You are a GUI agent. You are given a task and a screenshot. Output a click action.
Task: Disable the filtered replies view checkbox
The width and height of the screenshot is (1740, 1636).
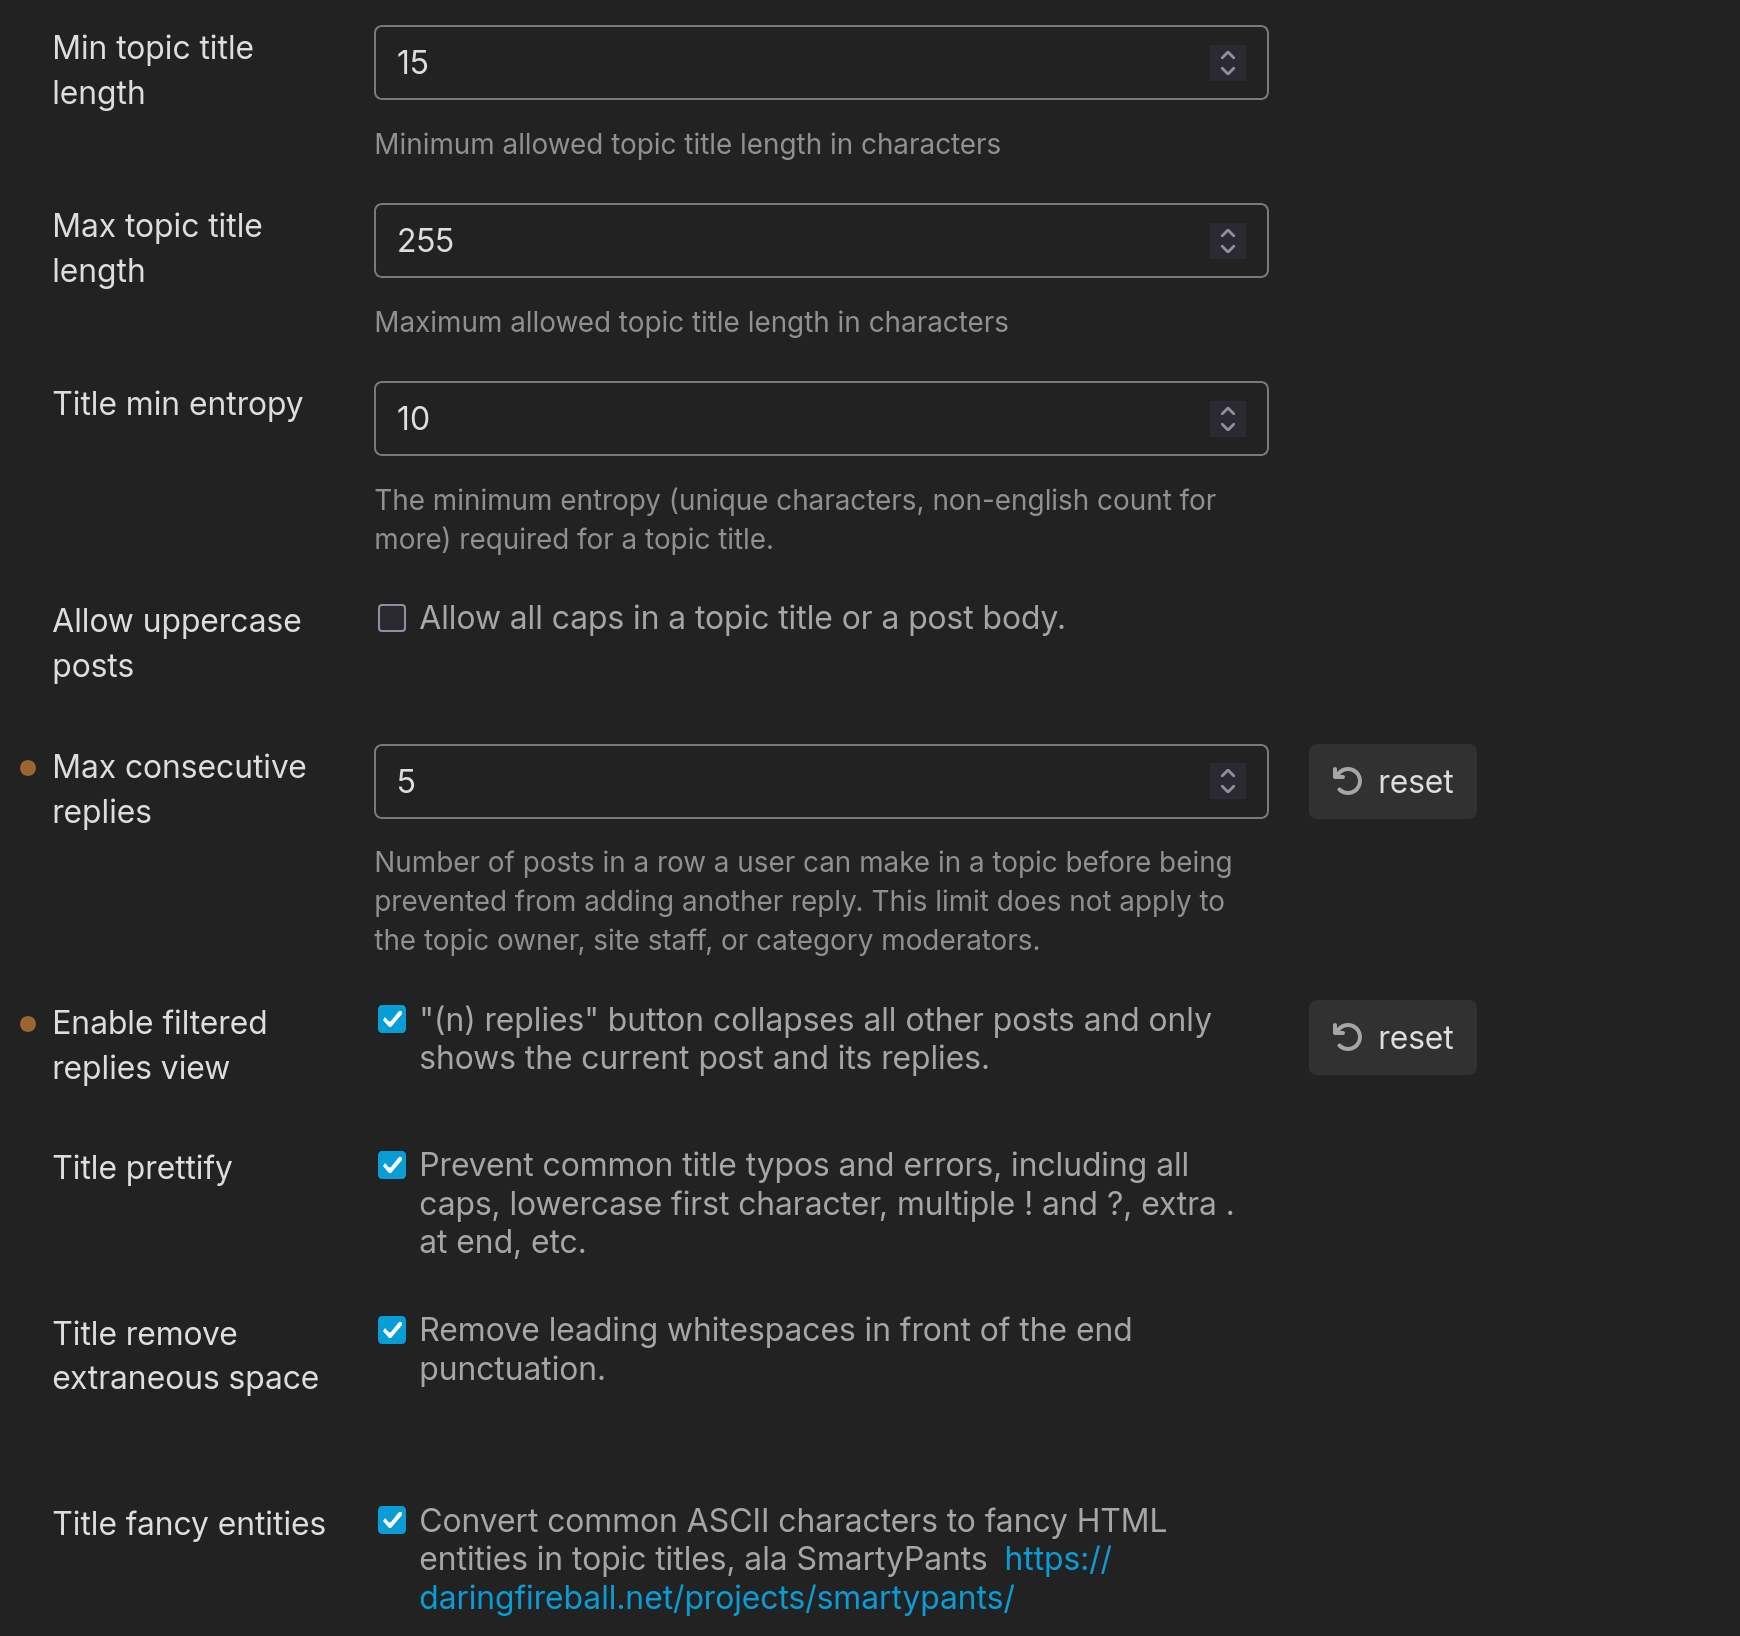392,1020
